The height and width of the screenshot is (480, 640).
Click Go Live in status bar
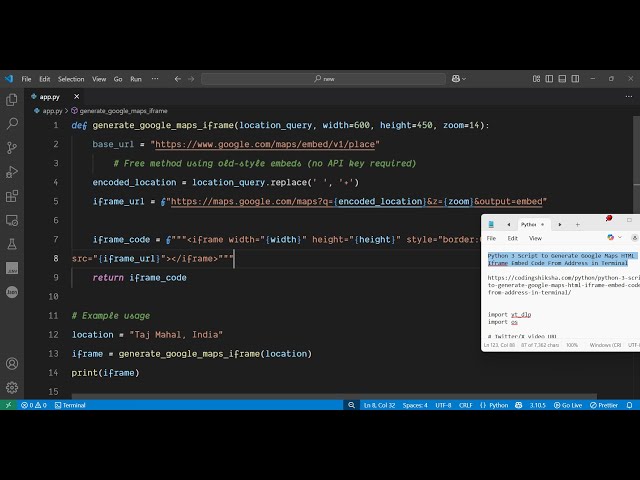click(568, 405)
